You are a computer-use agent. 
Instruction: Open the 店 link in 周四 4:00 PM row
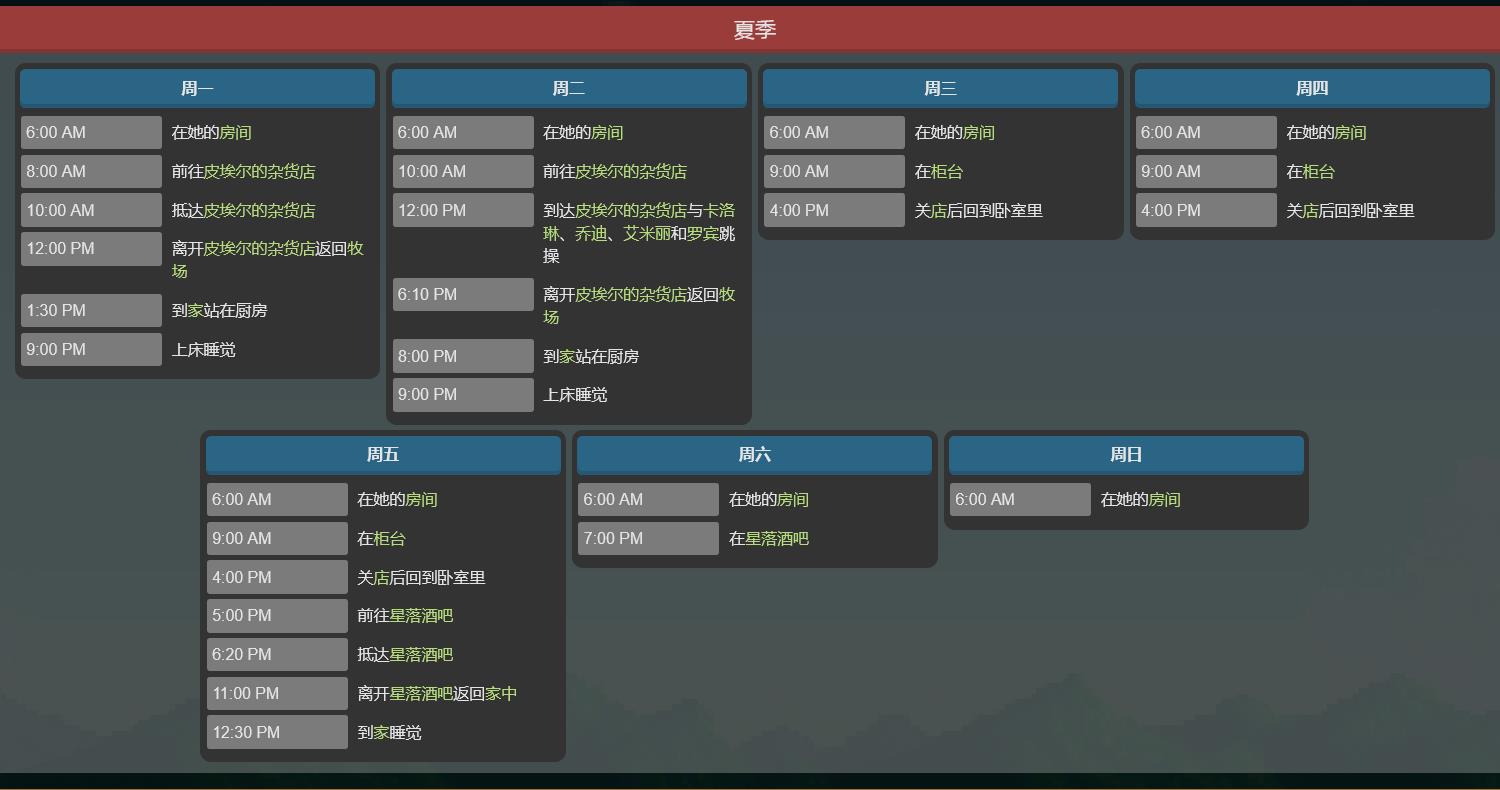click(1310, 210)
